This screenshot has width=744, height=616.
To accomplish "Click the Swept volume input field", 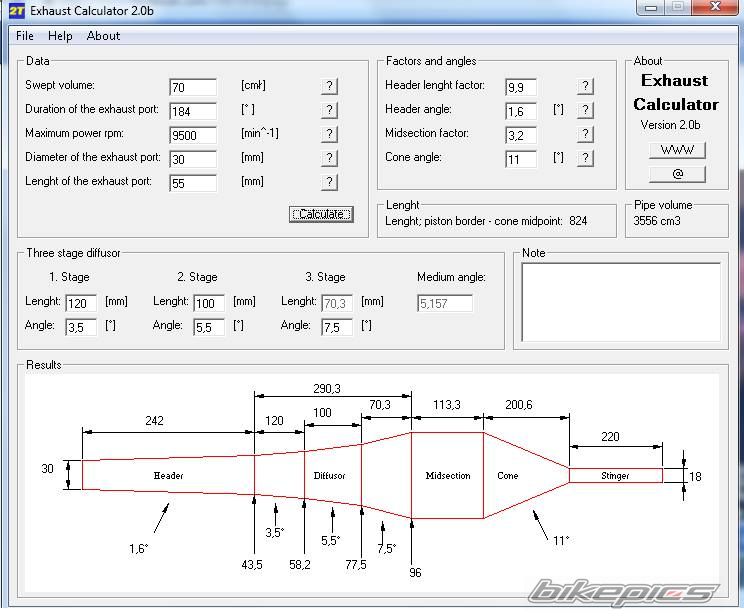I will (193, 87).
